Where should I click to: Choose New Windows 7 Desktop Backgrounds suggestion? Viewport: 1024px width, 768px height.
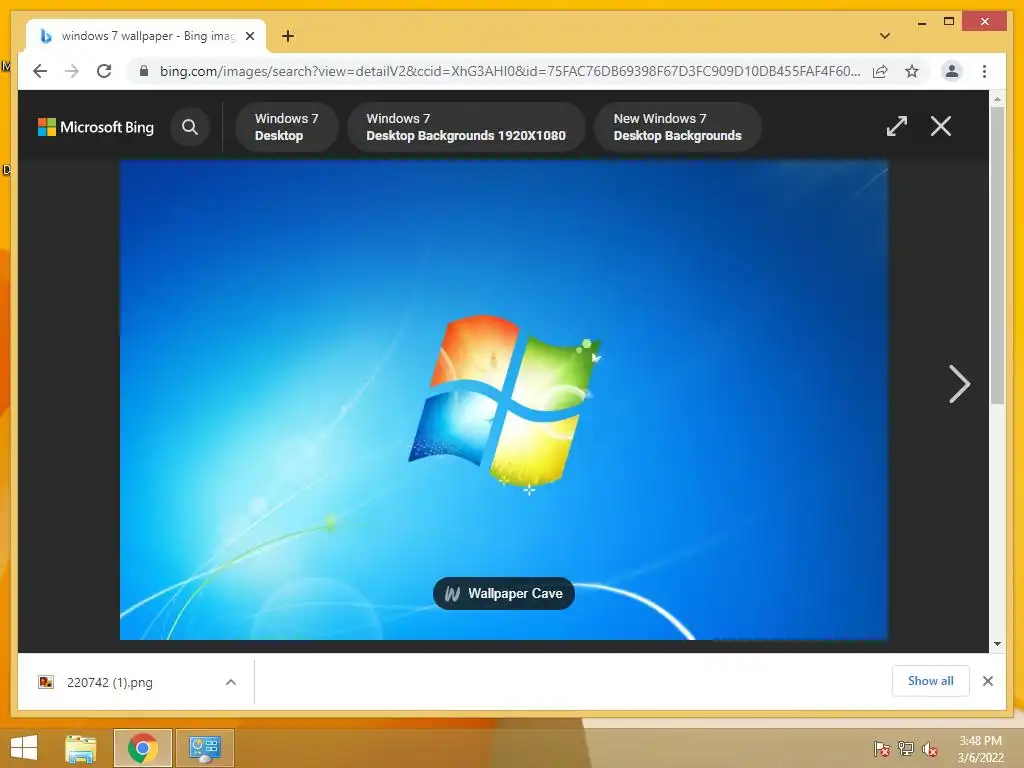(x=677, y=127)
